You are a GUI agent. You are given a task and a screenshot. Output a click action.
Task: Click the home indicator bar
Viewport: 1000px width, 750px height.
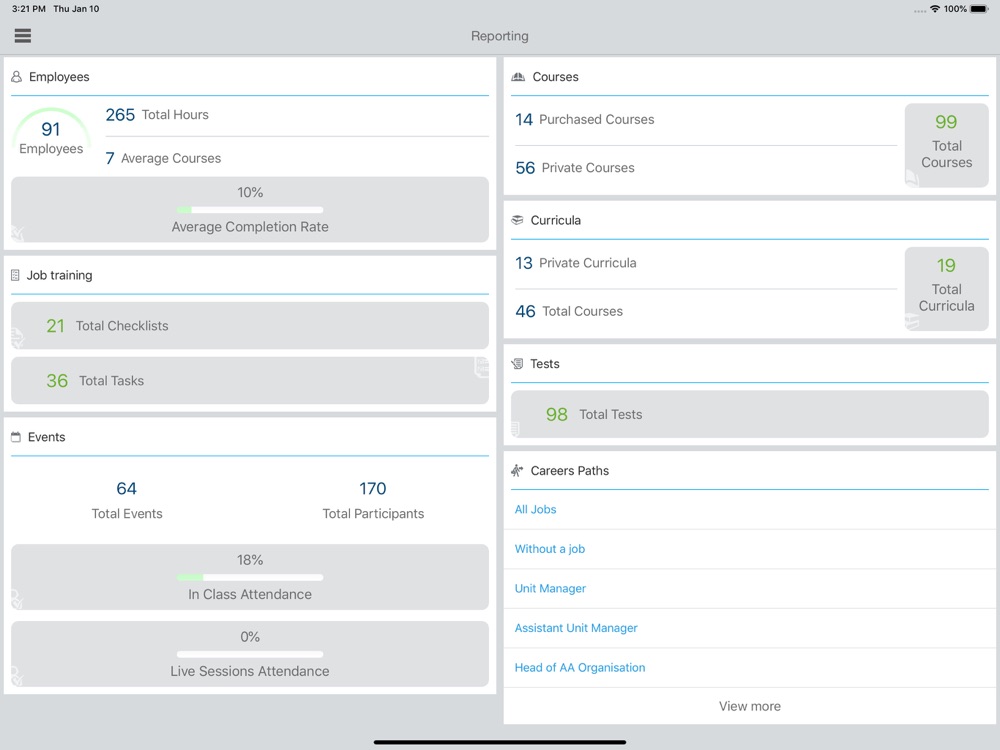click(x=499, y=742)
